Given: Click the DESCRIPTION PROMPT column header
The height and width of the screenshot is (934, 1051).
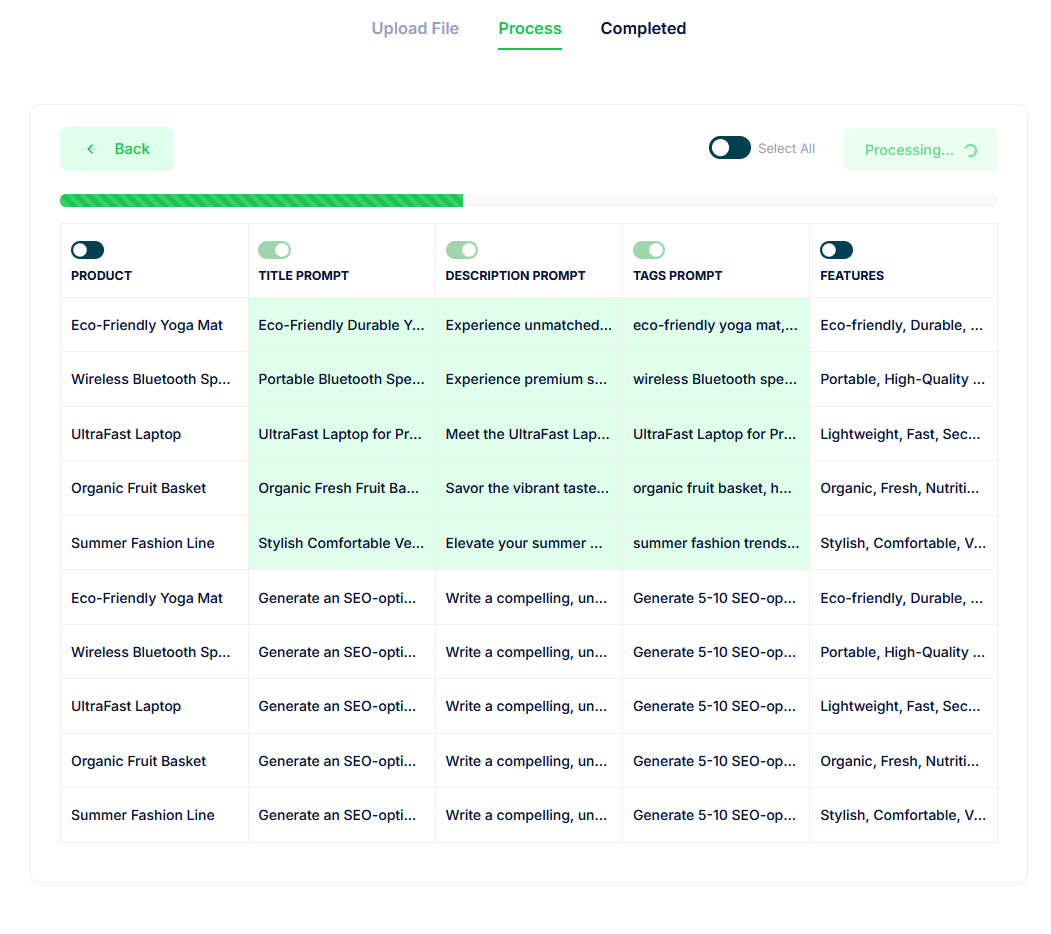Looking at the screenshot, I should click(515, 276).
